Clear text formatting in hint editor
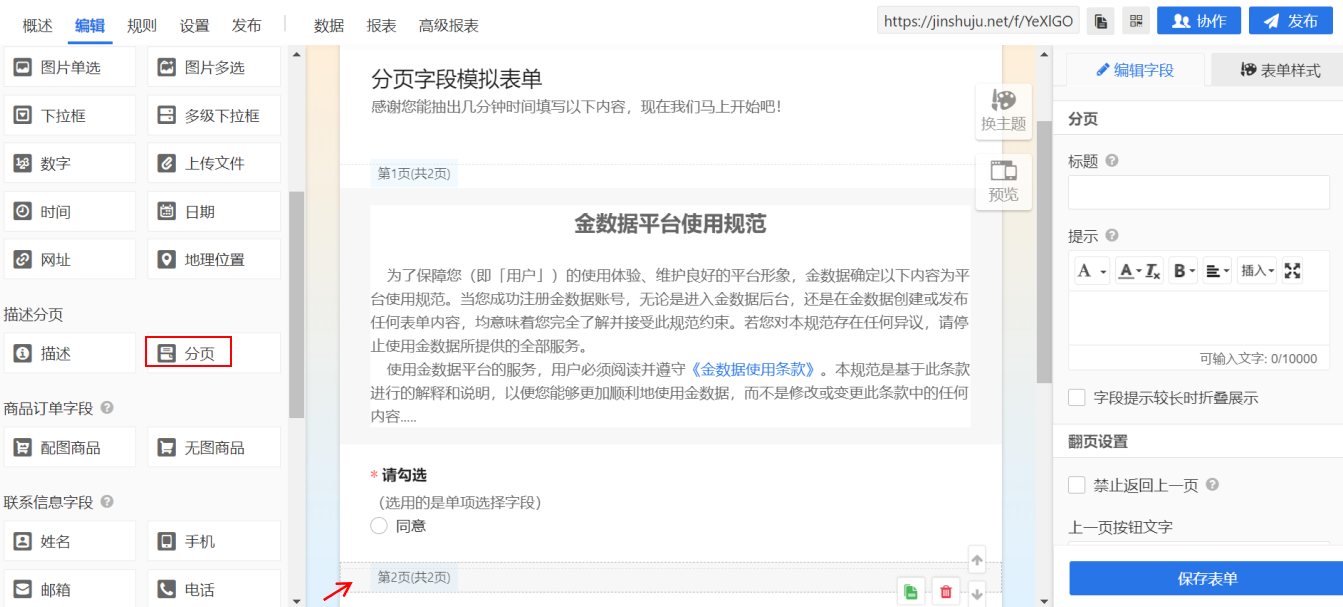1343x607 pixels. [1153, 271]
